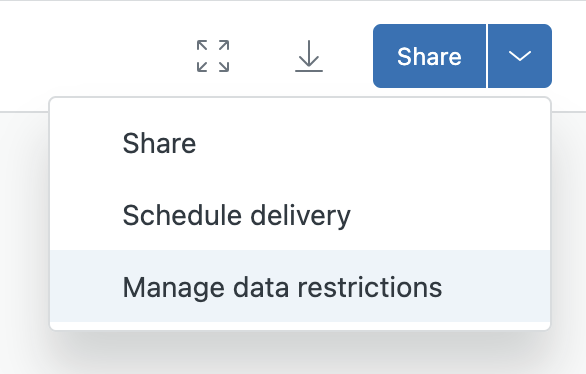Expand view with the fullscreen icon
586x374 pixels.
(x=213, y=56)
